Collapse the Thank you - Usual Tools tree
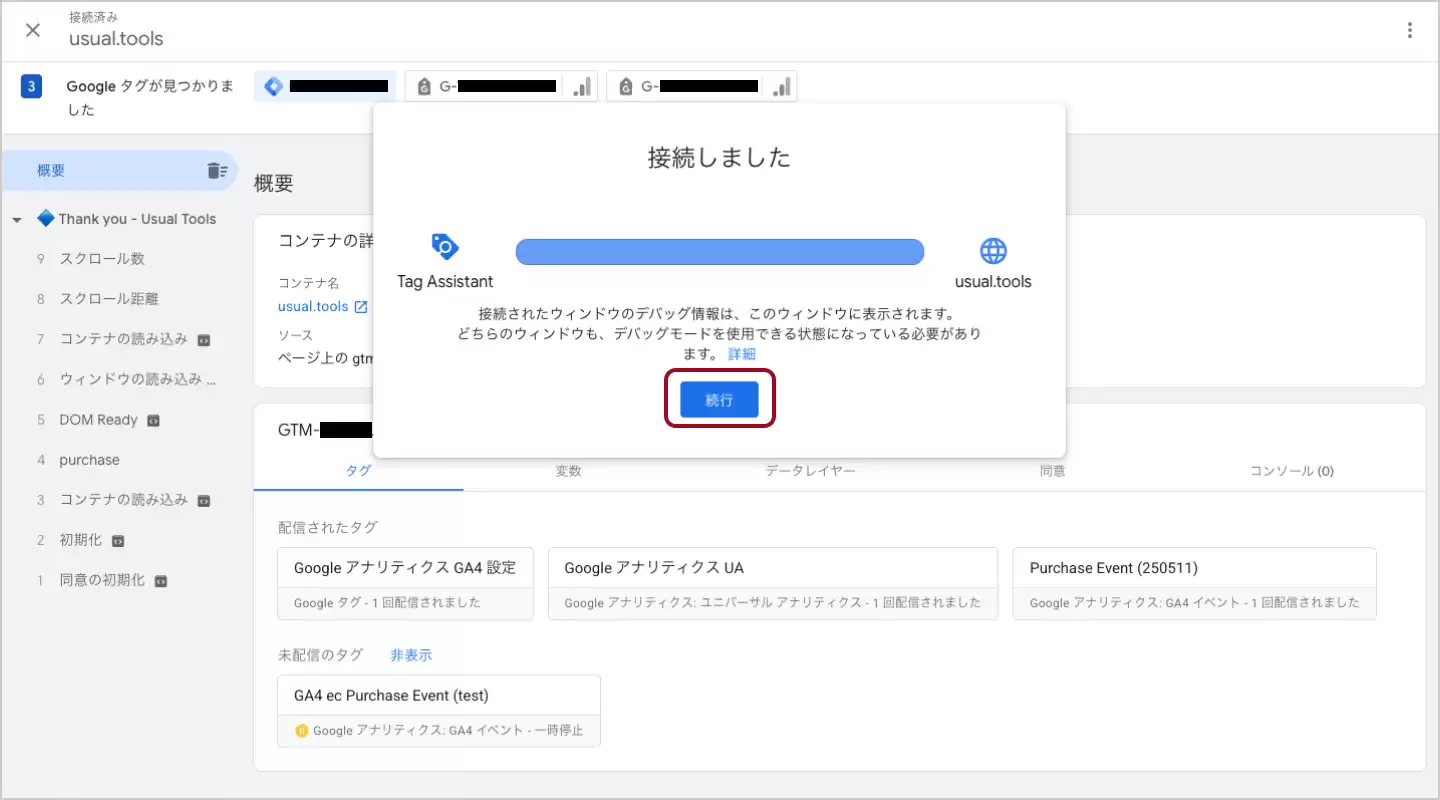Screen dimensions: 1440x800 point(17,220)
